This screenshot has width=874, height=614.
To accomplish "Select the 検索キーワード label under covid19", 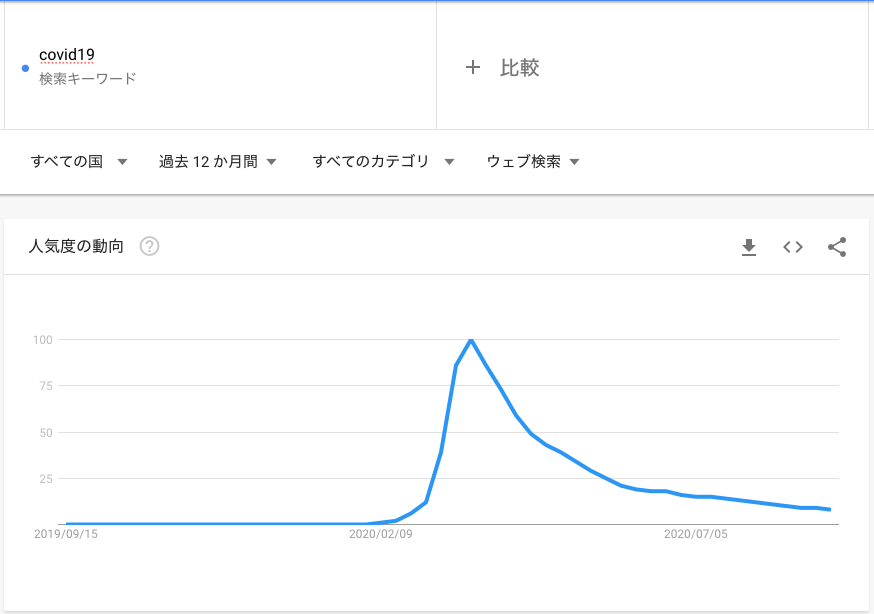I will click(88, 79).
